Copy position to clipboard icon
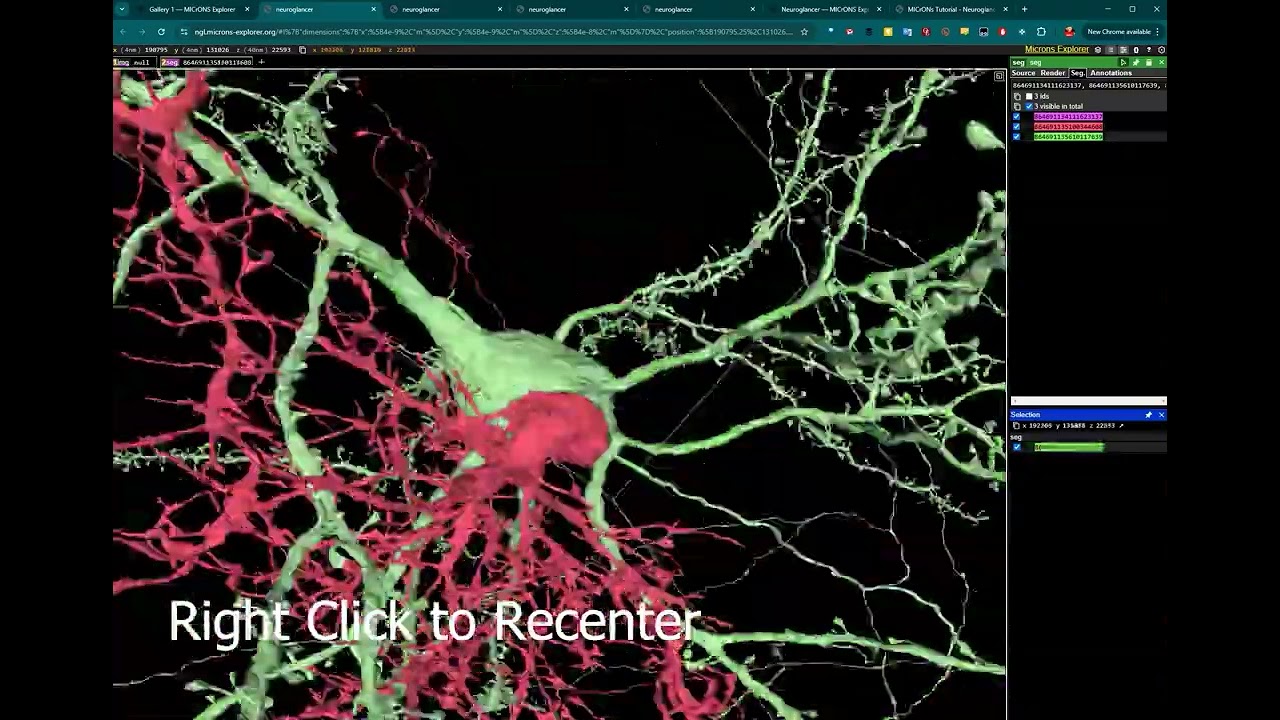 302,50
